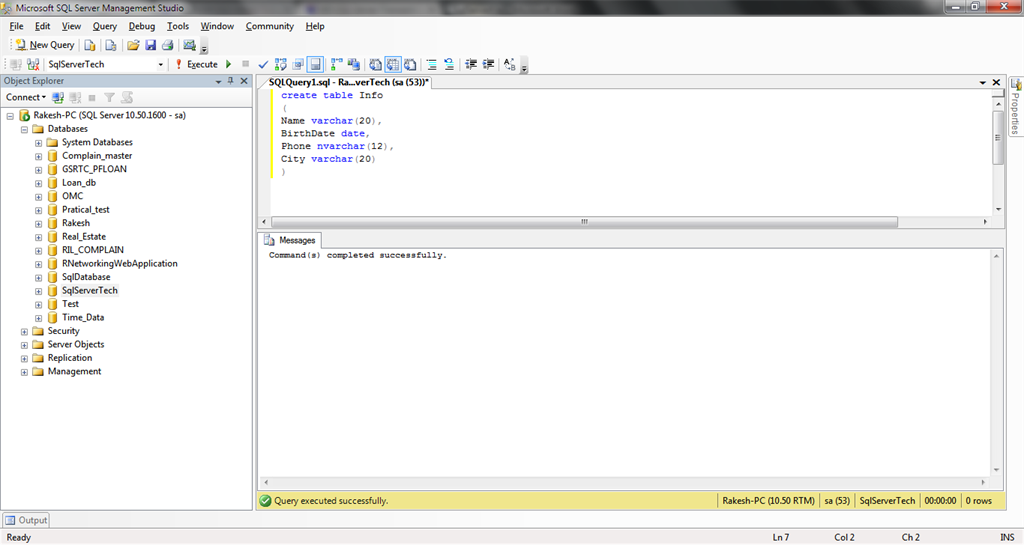Click the Print icon in the toolbar
This screenshot has width=1024, height=545.
pyautogui.click(x=167, y=45)
